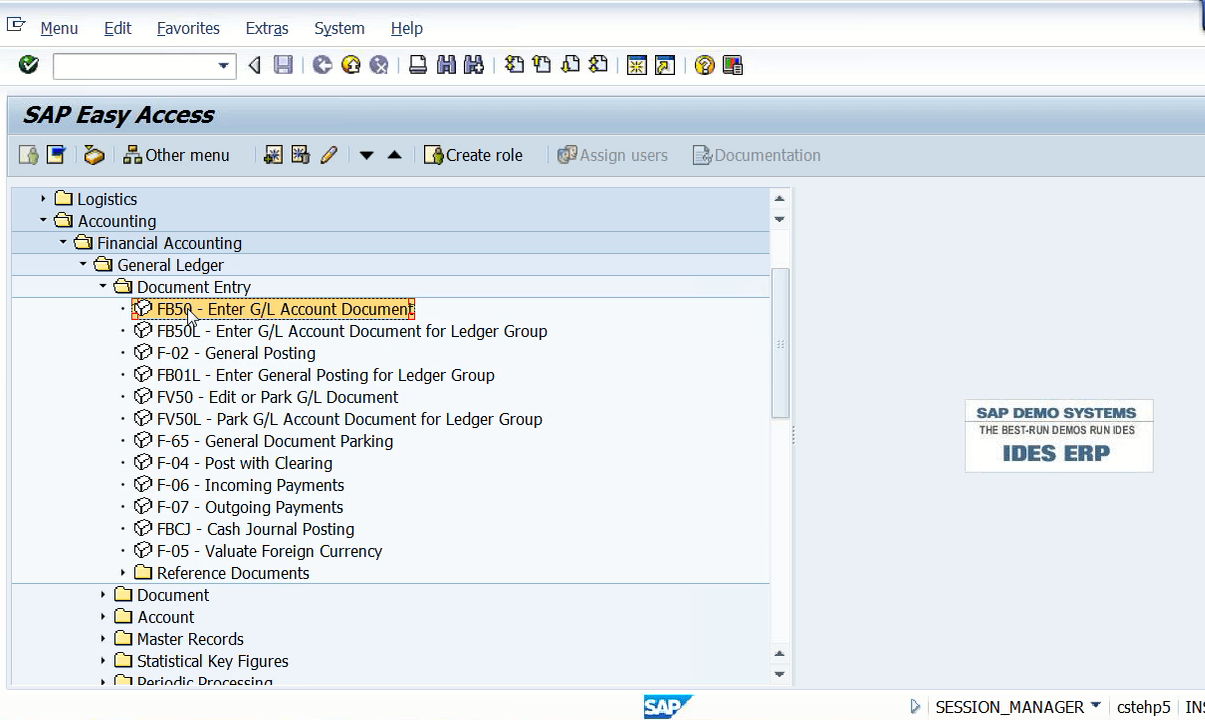
Task: Click the Generate shortcut icon
Action: (x=665, y=65)
